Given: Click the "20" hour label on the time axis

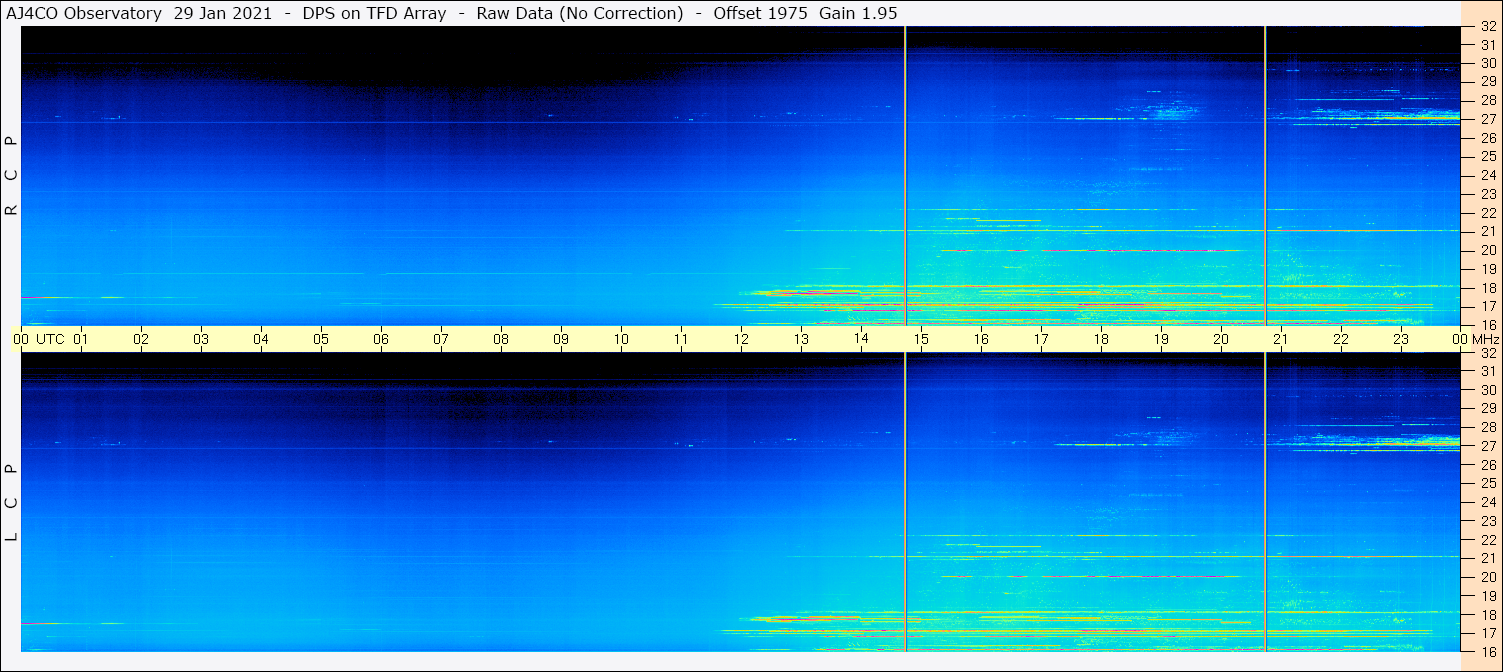Looking at the screenshot, I should 1221,339.
